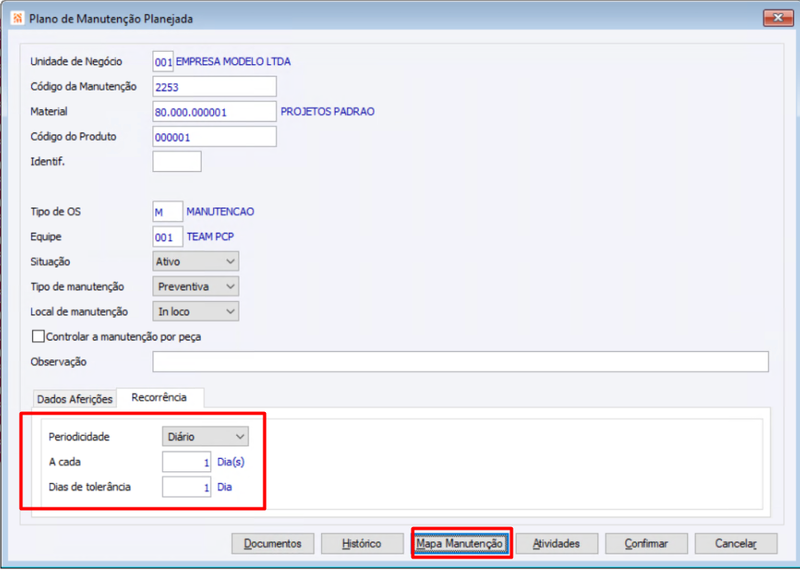Click the Observação text field
This screenshot has height=570, width=800.
(460, 362)
